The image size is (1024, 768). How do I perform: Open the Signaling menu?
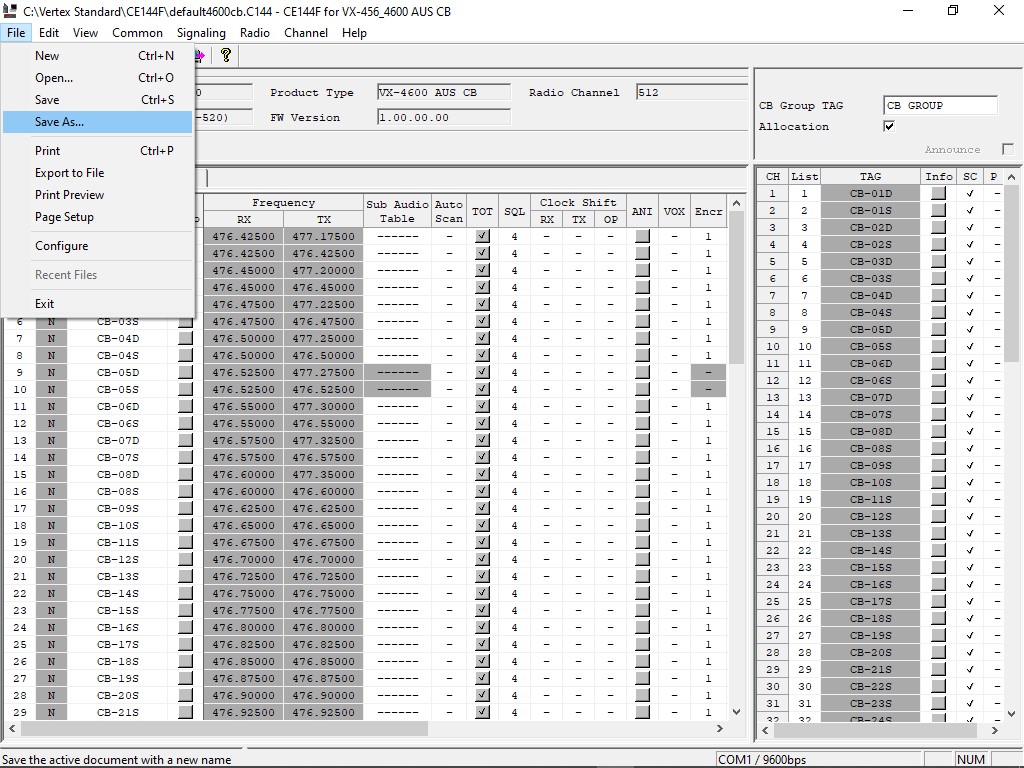201,33
